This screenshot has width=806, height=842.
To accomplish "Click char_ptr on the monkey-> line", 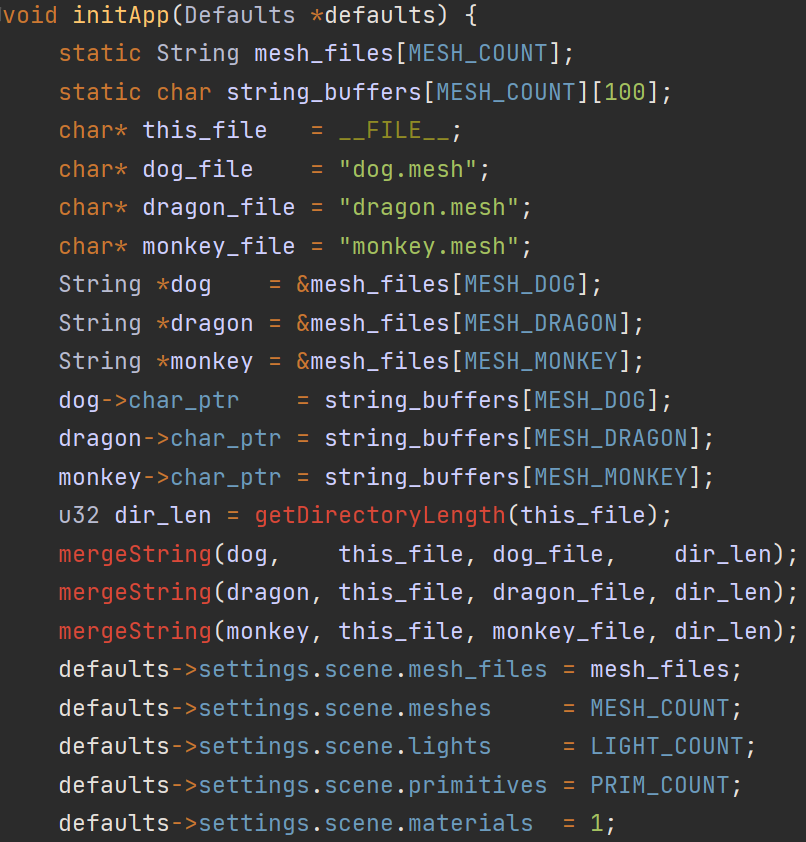I will click(x=226, y=477).
